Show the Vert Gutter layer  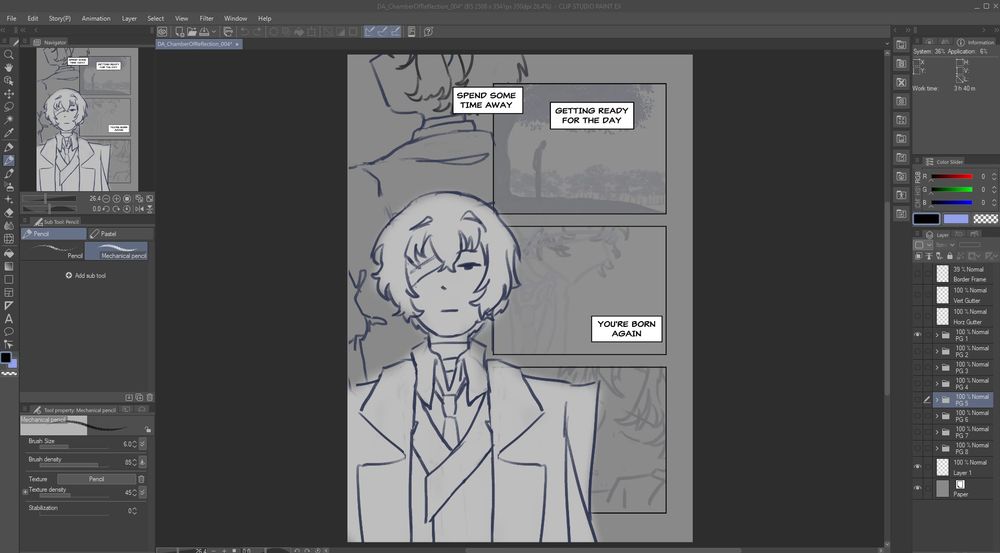(918, 295)
